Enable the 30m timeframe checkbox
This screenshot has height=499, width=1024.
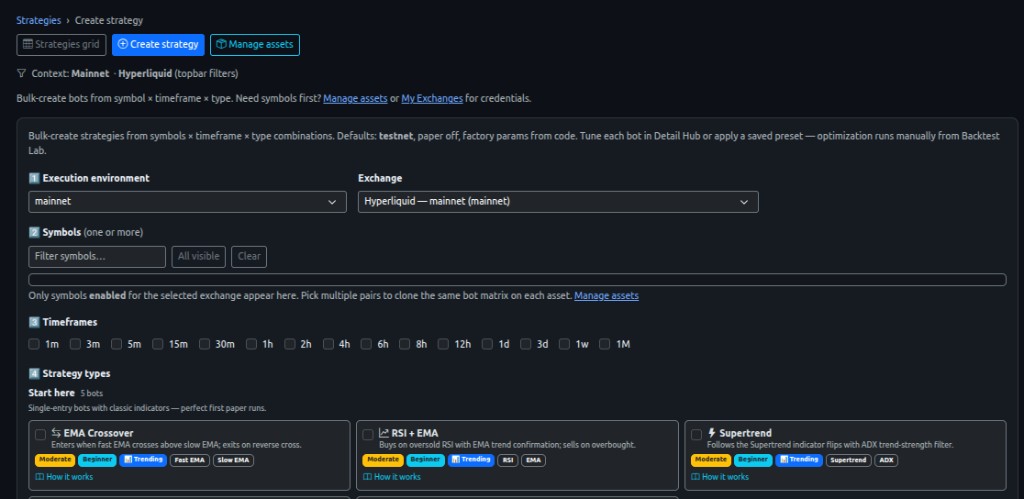tap(204, 344)
